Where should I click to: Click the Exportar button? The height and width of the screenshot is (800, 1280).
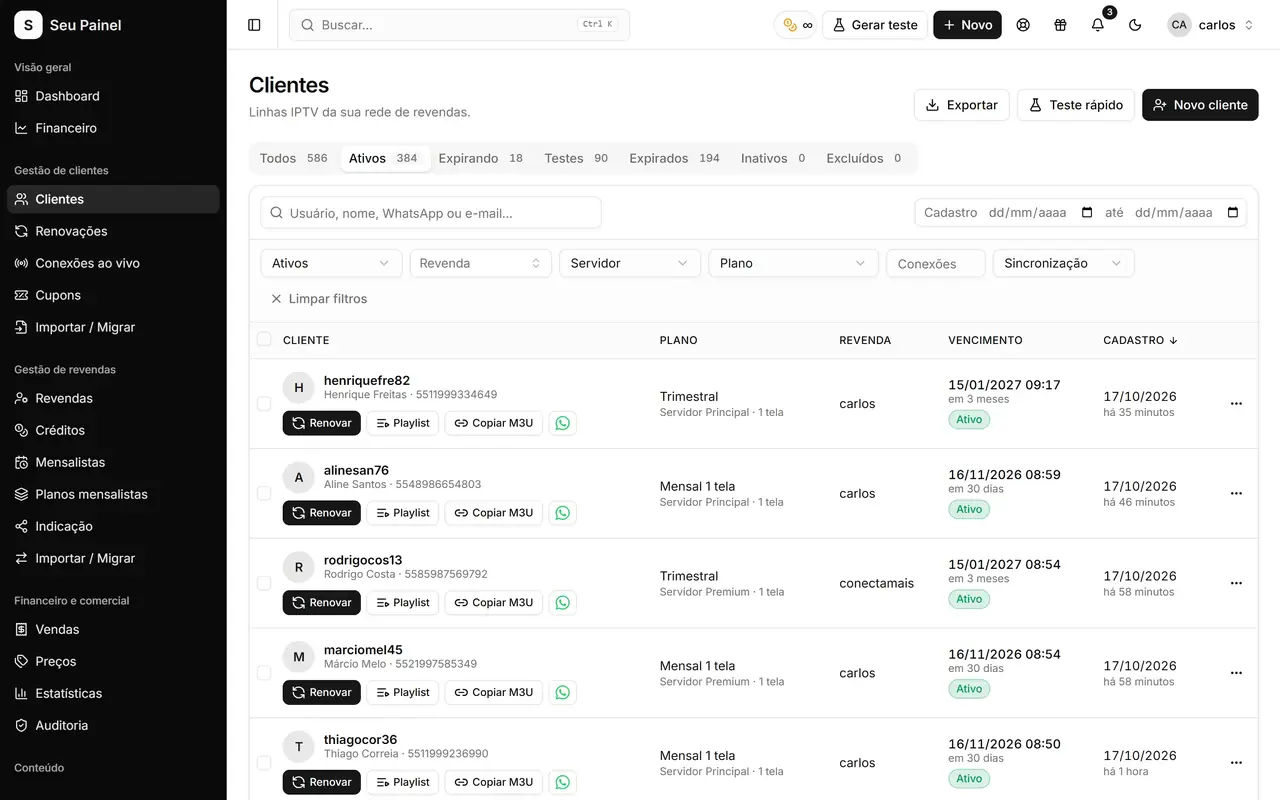pos(961,105)
